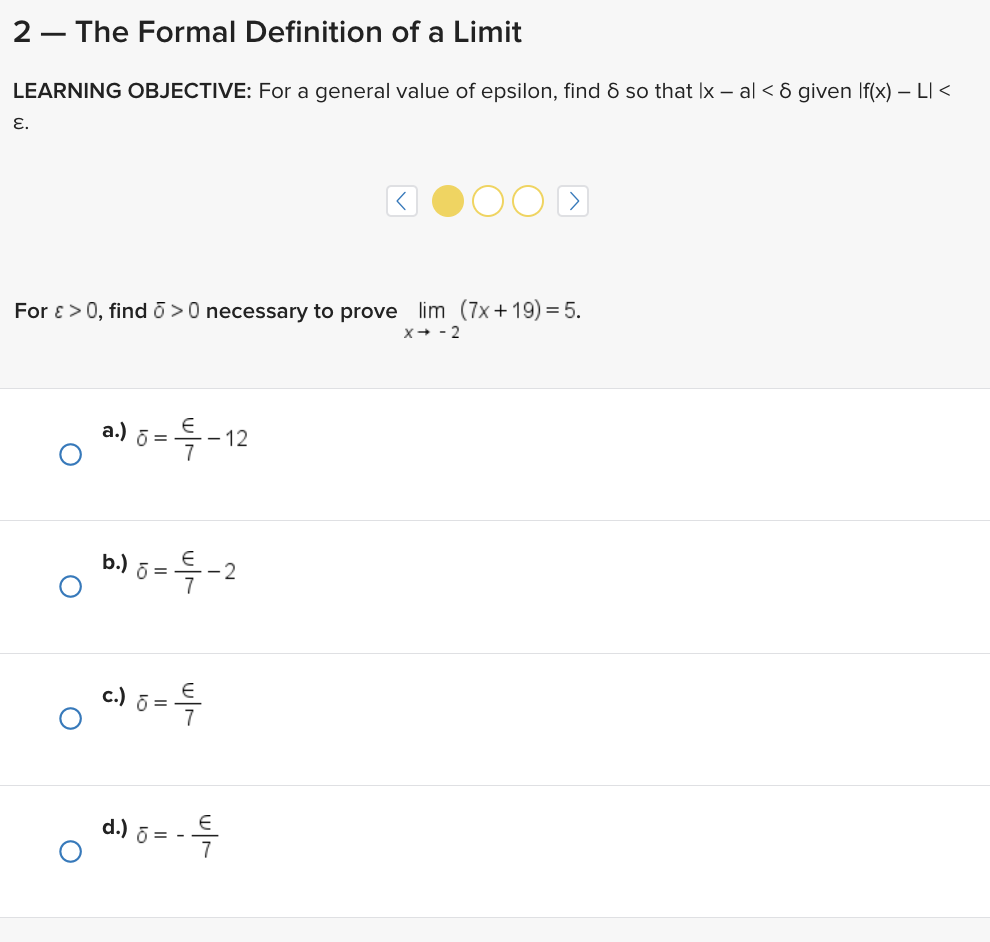Select answer option d.)
The height and width of the screenshot is (942, 990).
(x=70, y=851)
